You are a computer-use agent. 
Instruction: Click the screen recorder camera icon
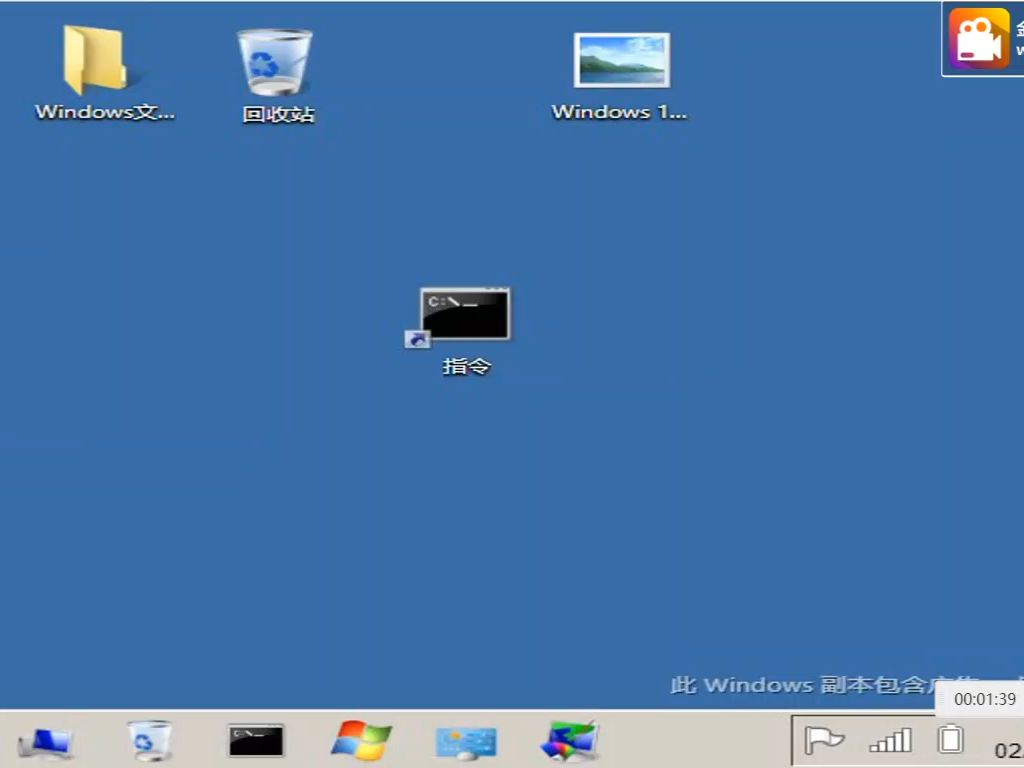click(x=979, y=39)
